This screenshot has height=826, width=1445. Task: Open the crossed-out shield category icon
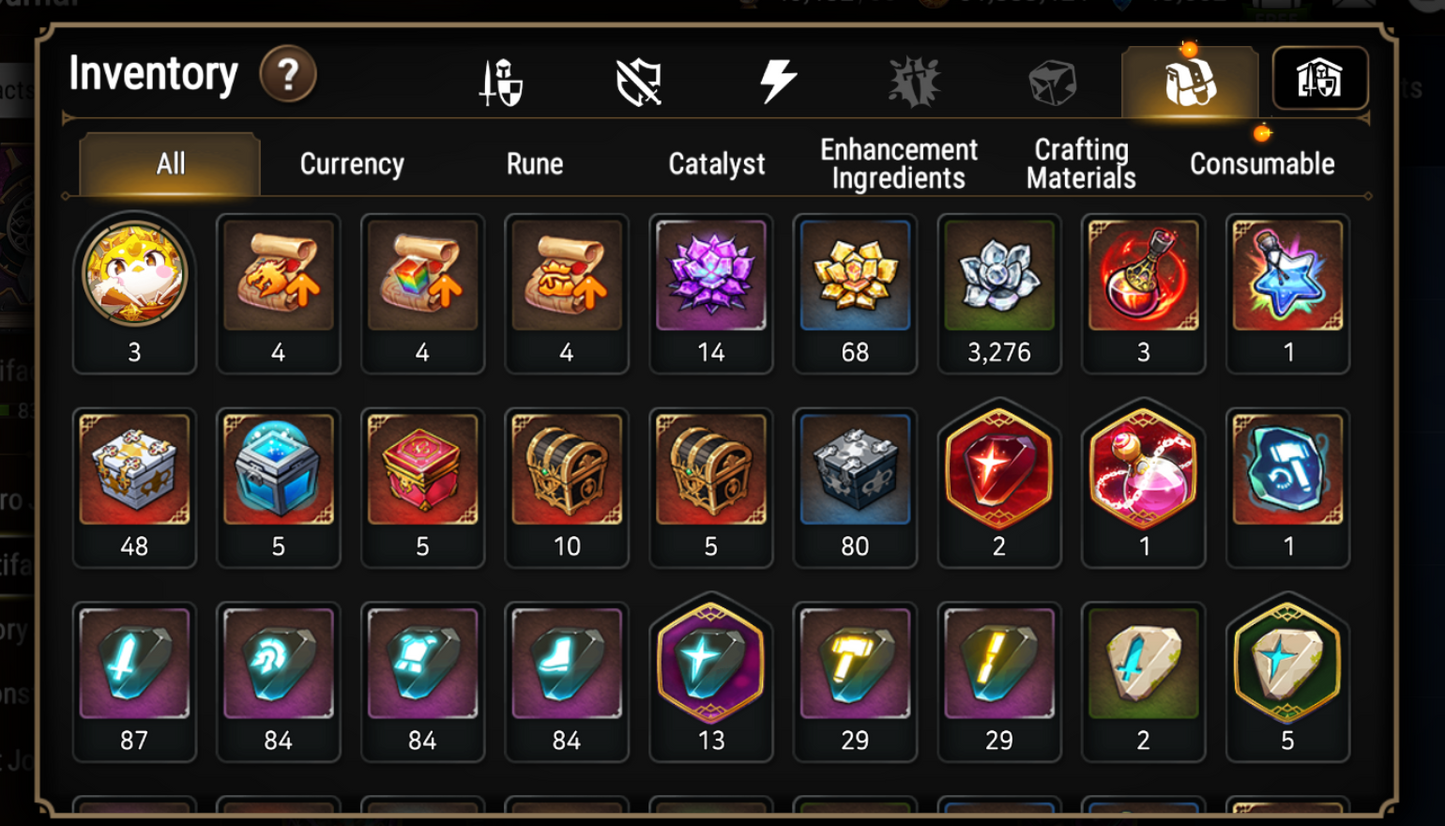pos(639,81)
